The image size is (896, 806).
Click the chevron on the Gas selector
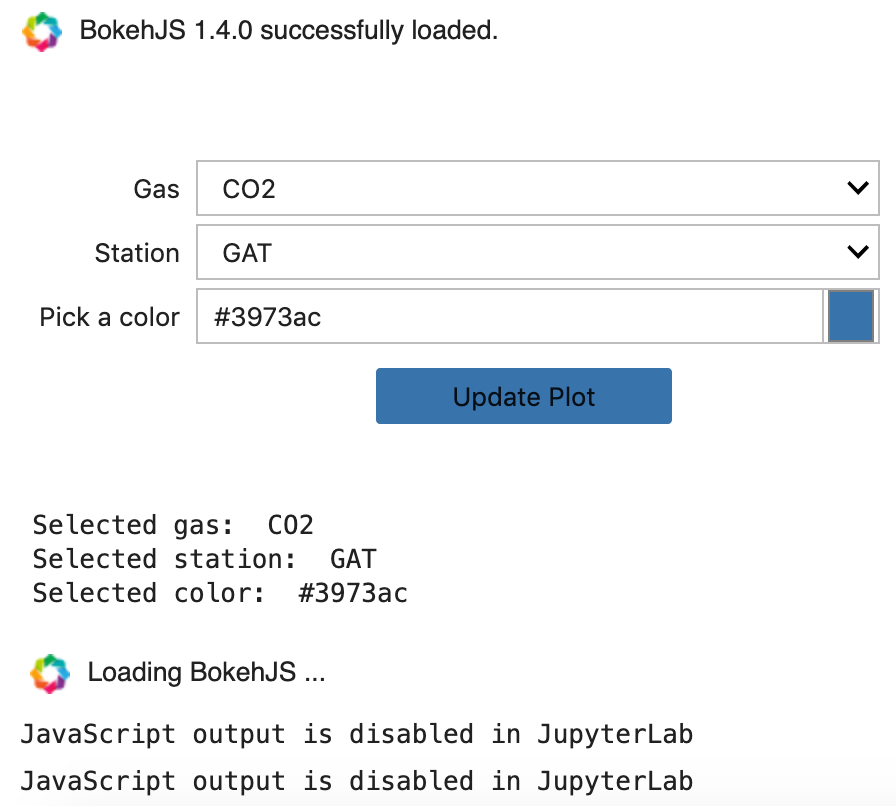tap(857, 188)
